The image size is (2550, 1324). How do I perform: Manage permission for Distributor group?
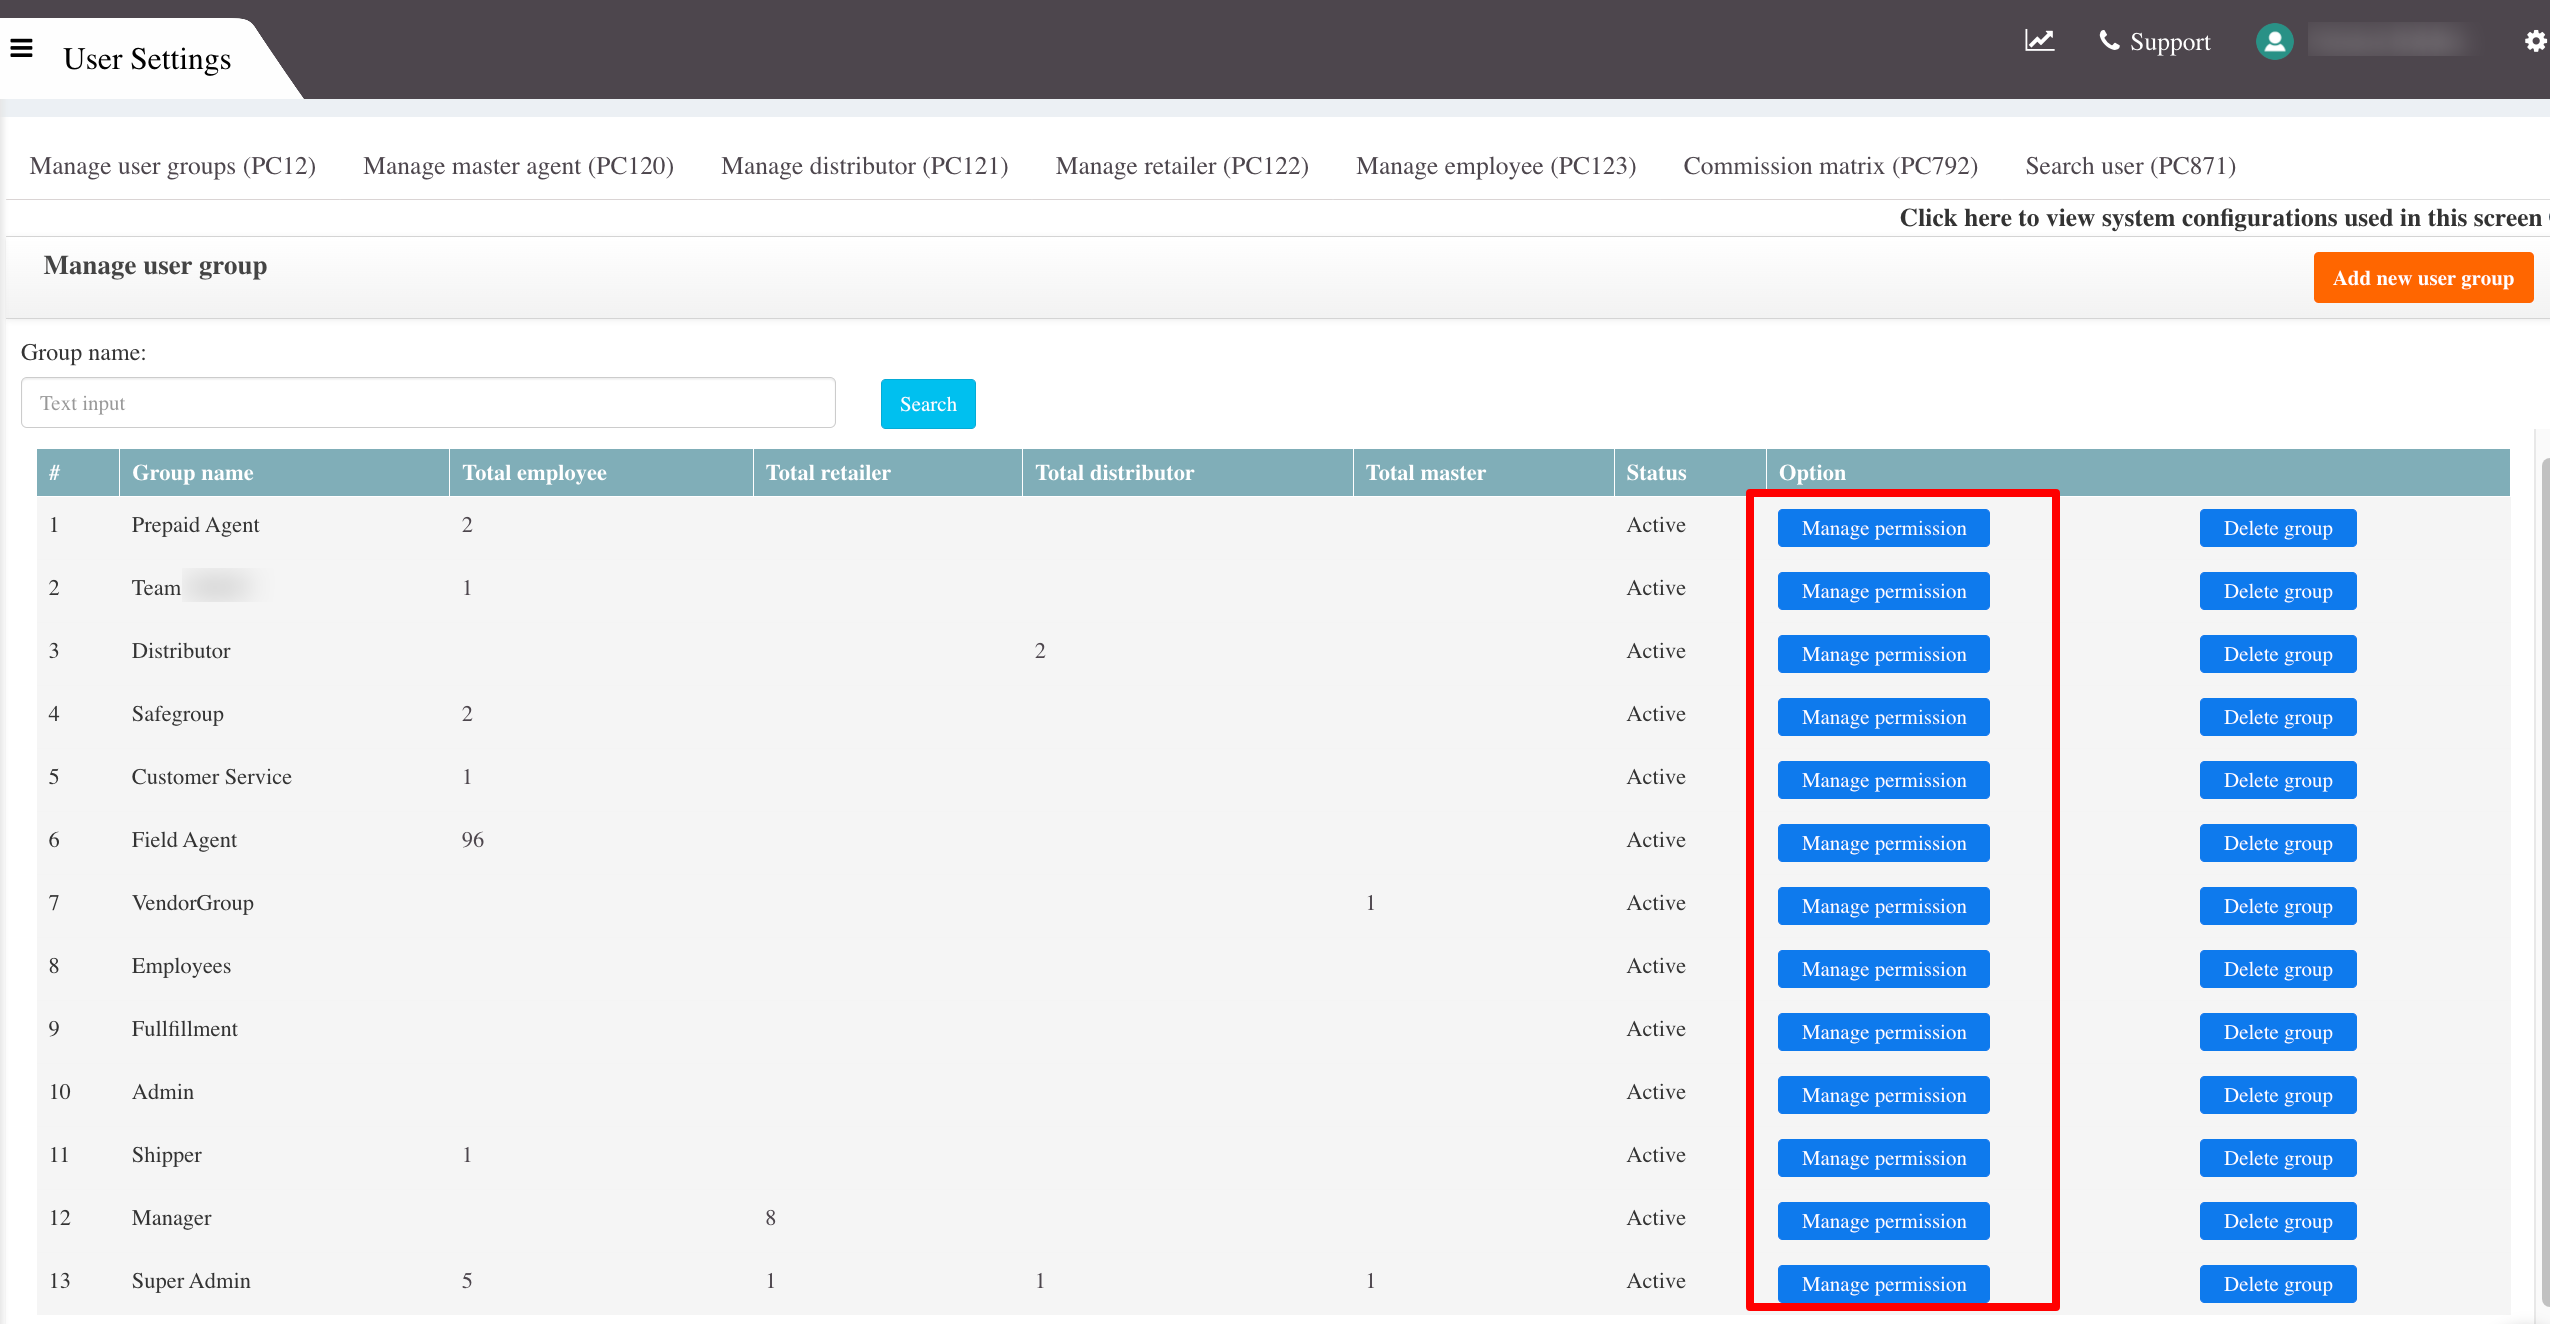(1884, 654)
